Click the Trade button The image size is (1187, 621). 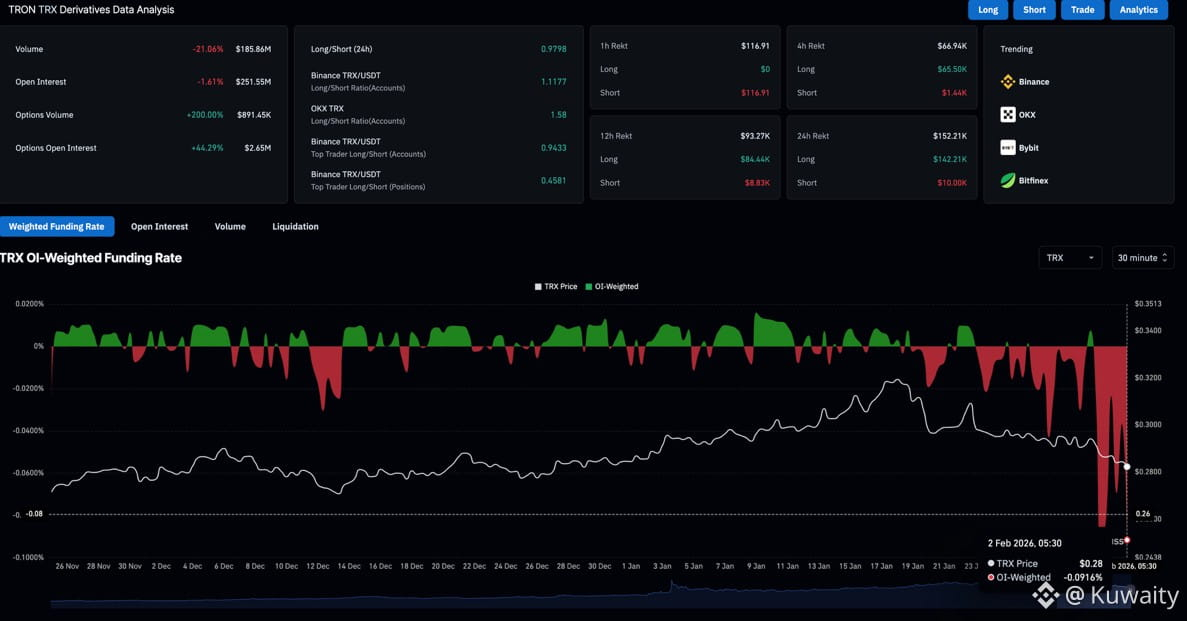1082,10
